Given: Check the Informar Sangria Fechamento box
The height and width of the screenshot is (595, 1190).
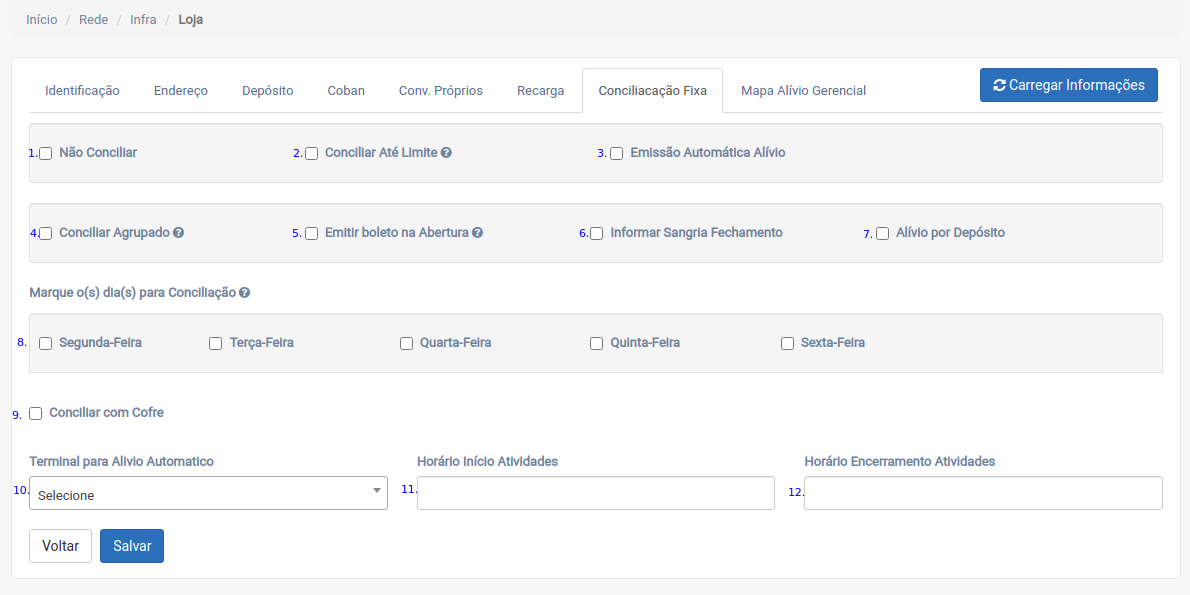Looking at the screenshot, I should 597,234.
